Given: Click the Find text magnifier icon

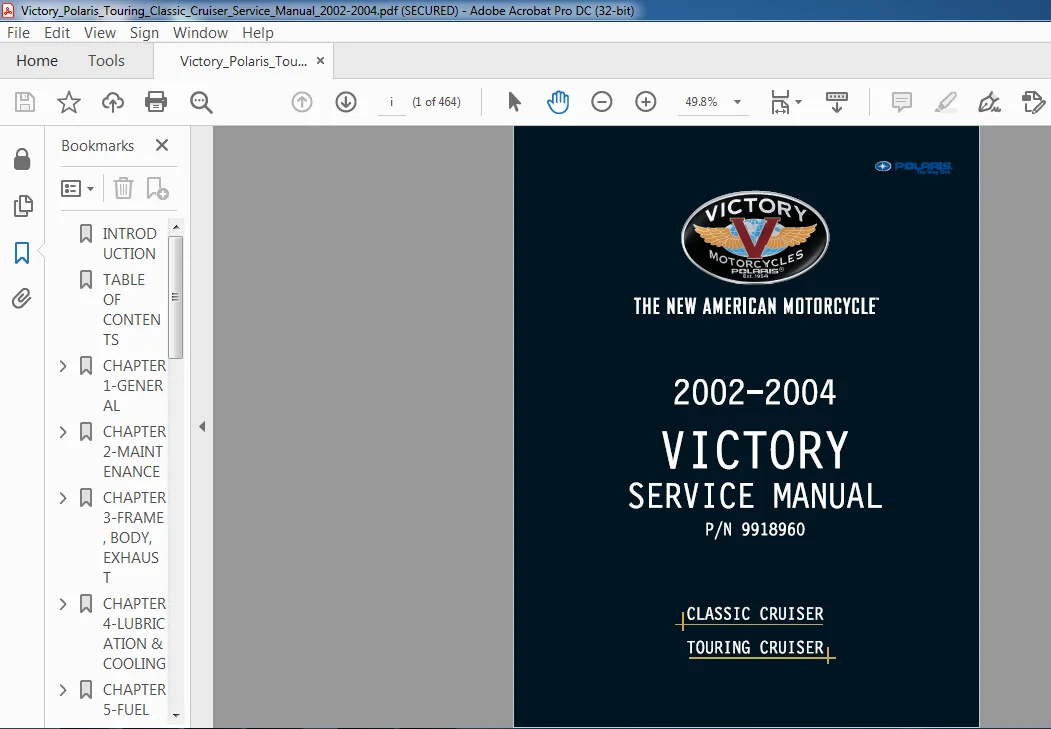Looking at the screenshot, I should [x=201, y=102].
